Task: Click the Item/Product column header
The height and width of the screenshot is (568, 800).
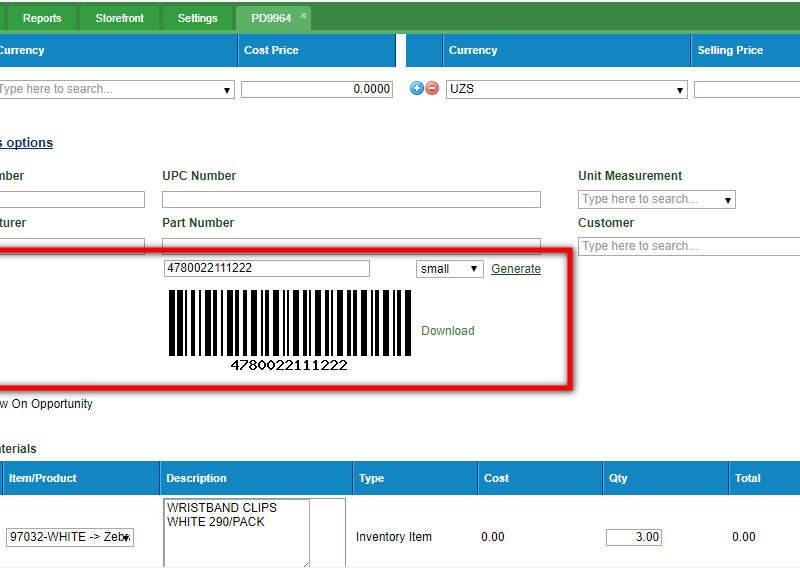Action: click(x=81, y=478)
